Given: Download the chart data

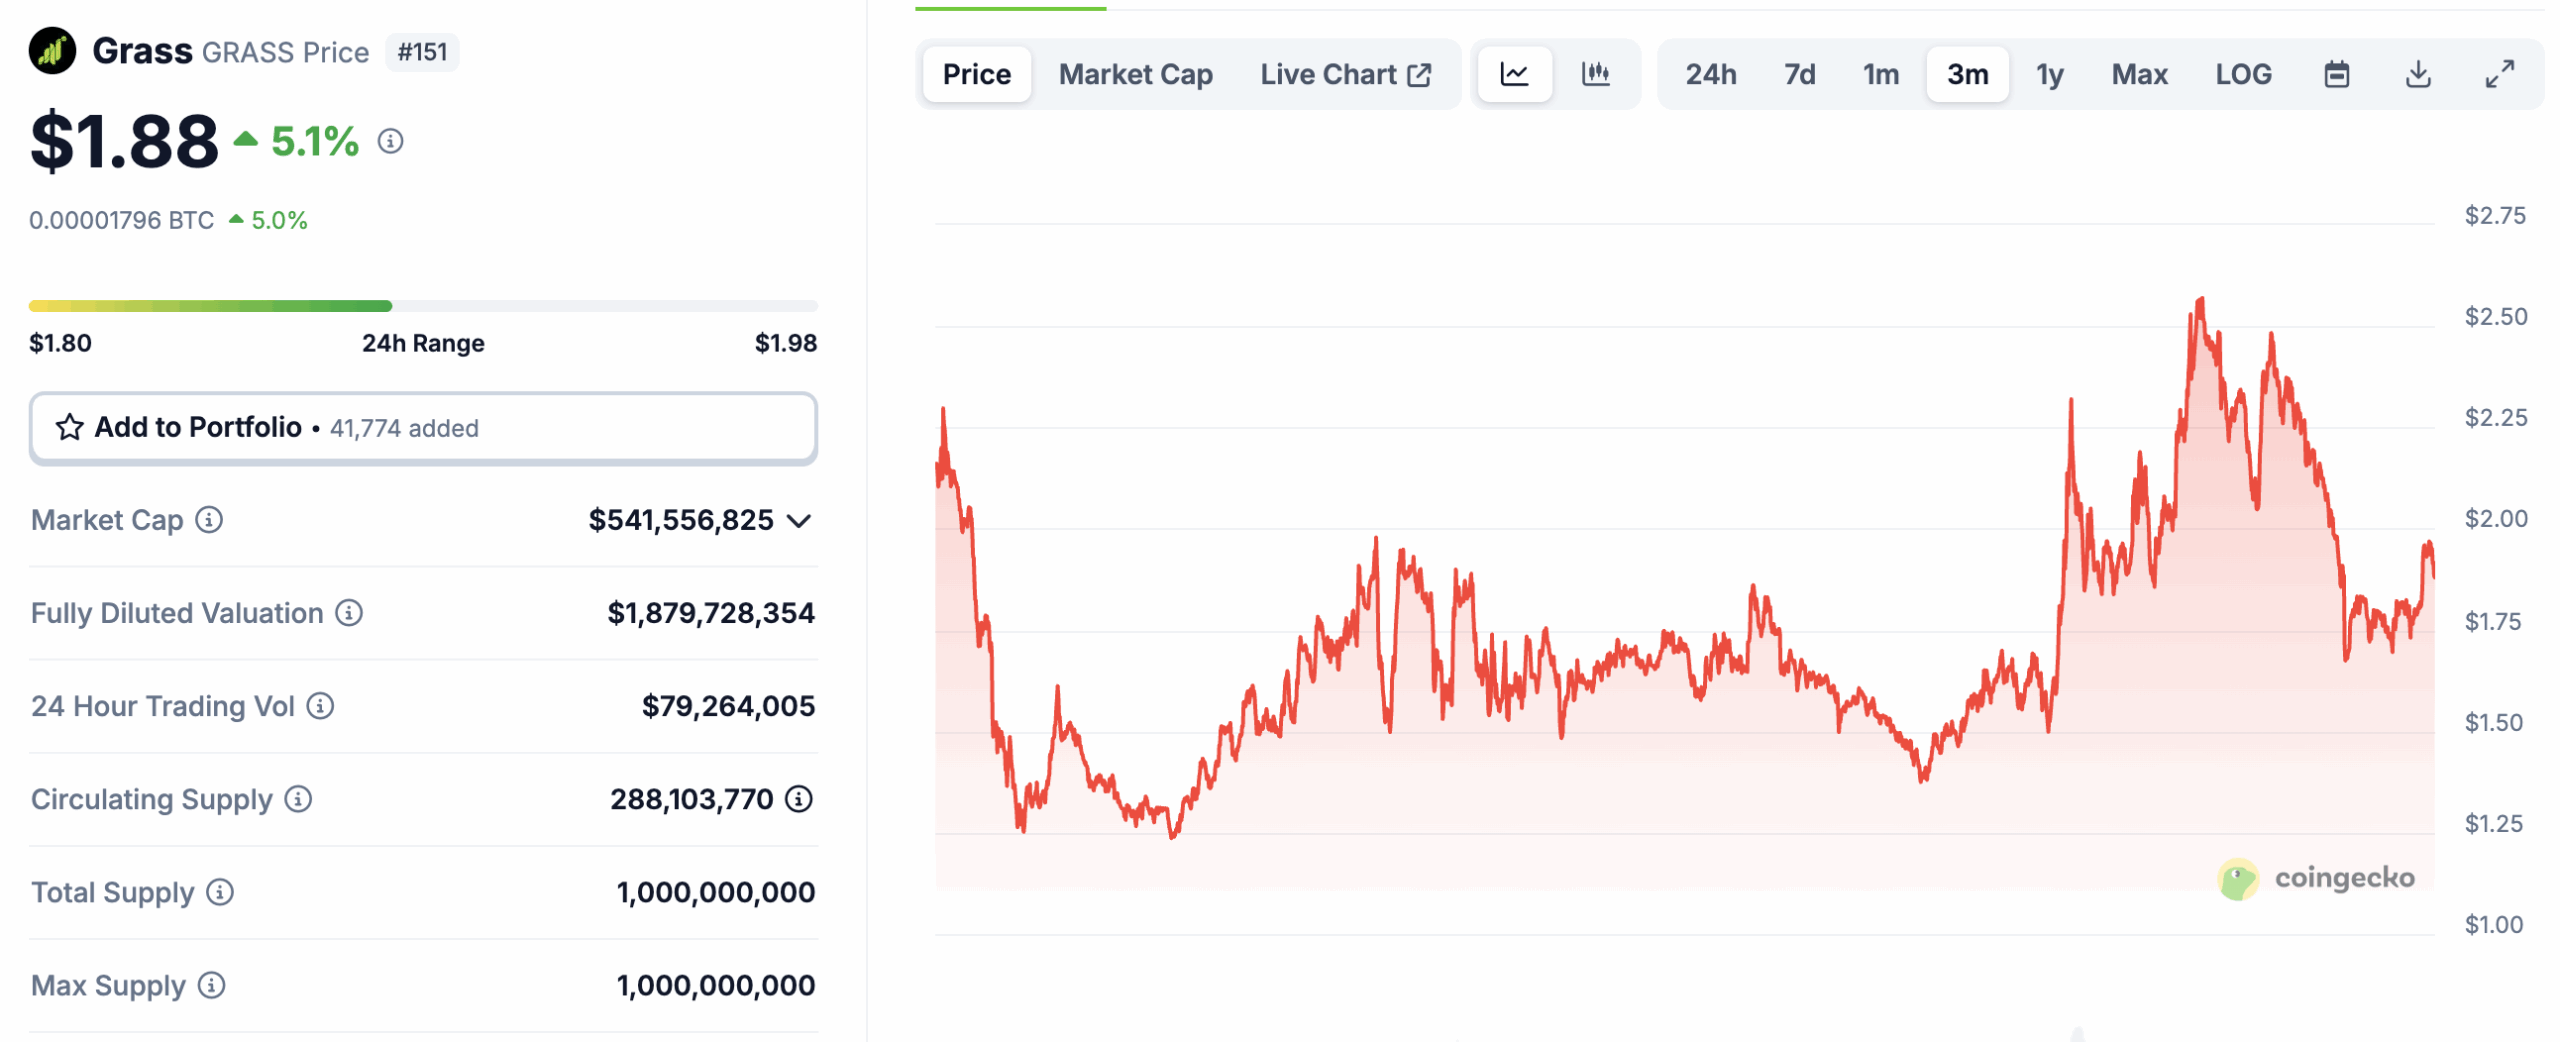Looking at the screenshot, I should point(2419,73).
